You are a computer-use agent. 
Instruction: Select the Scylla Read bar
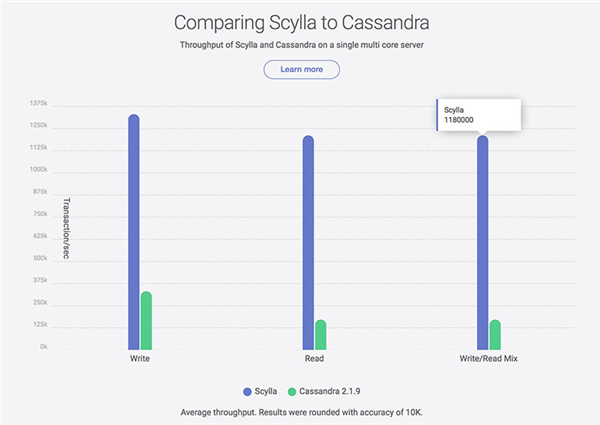click(308, 242)
